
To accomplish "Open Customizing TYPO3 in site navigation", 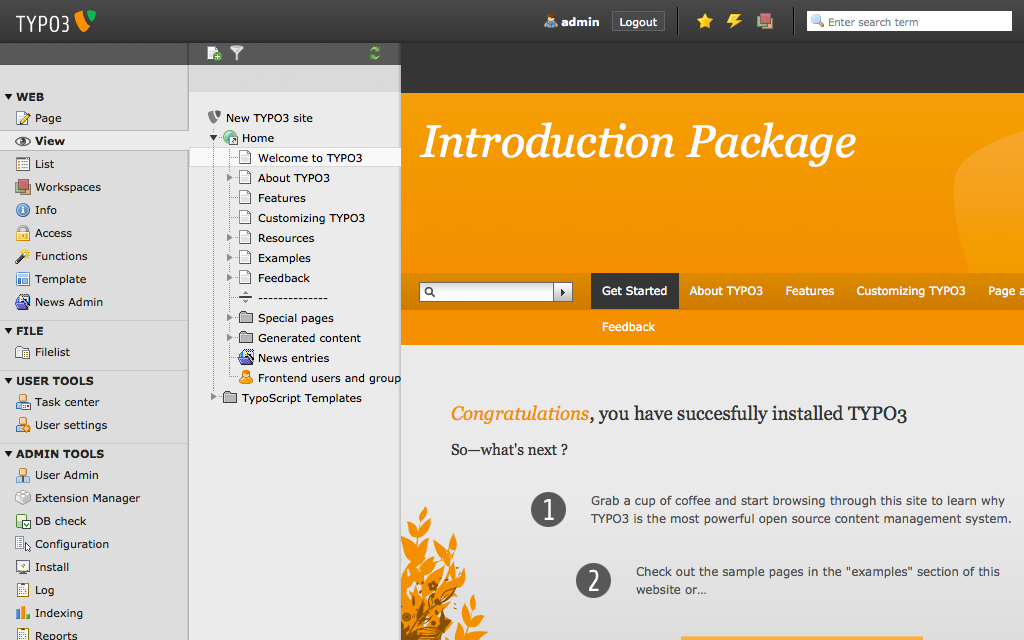I will point(910,291).
